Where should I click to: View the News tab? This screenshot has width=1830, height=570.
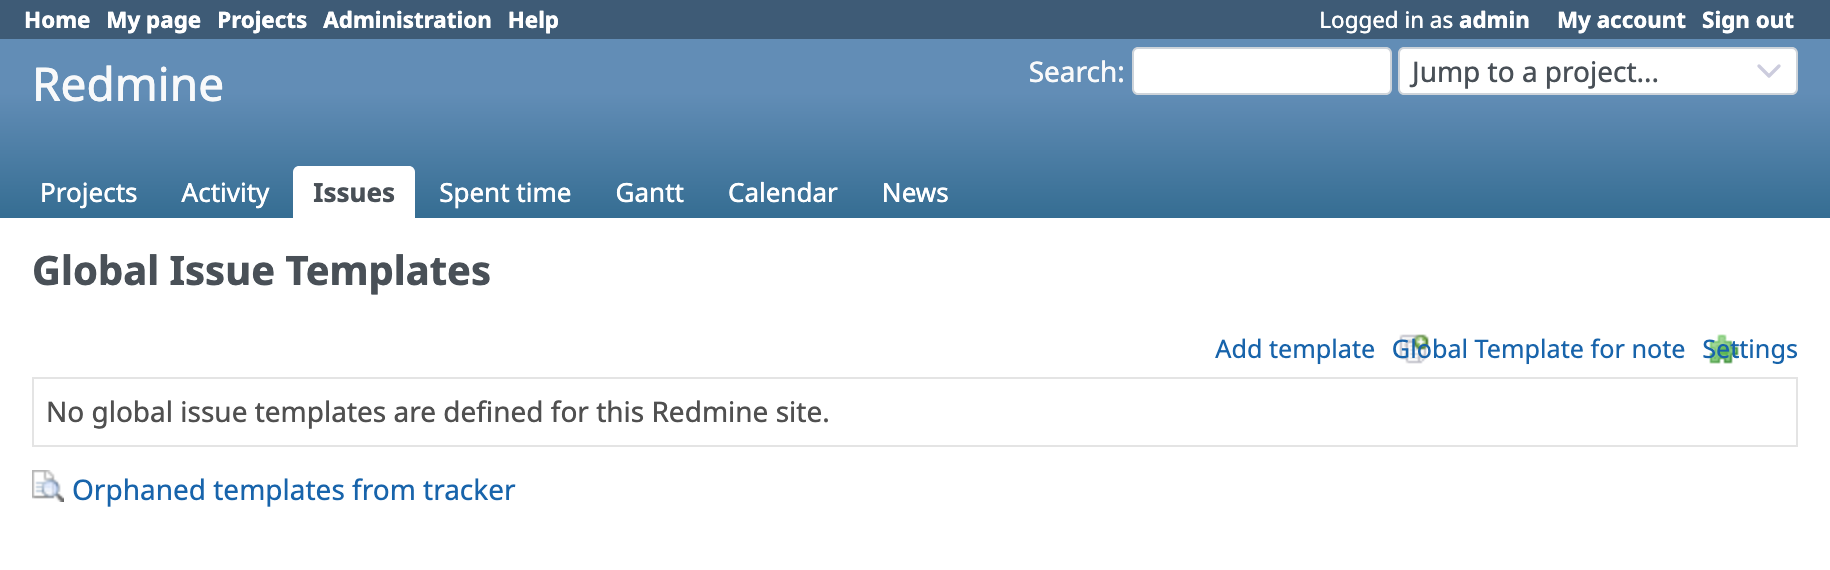tap(914, 193)
